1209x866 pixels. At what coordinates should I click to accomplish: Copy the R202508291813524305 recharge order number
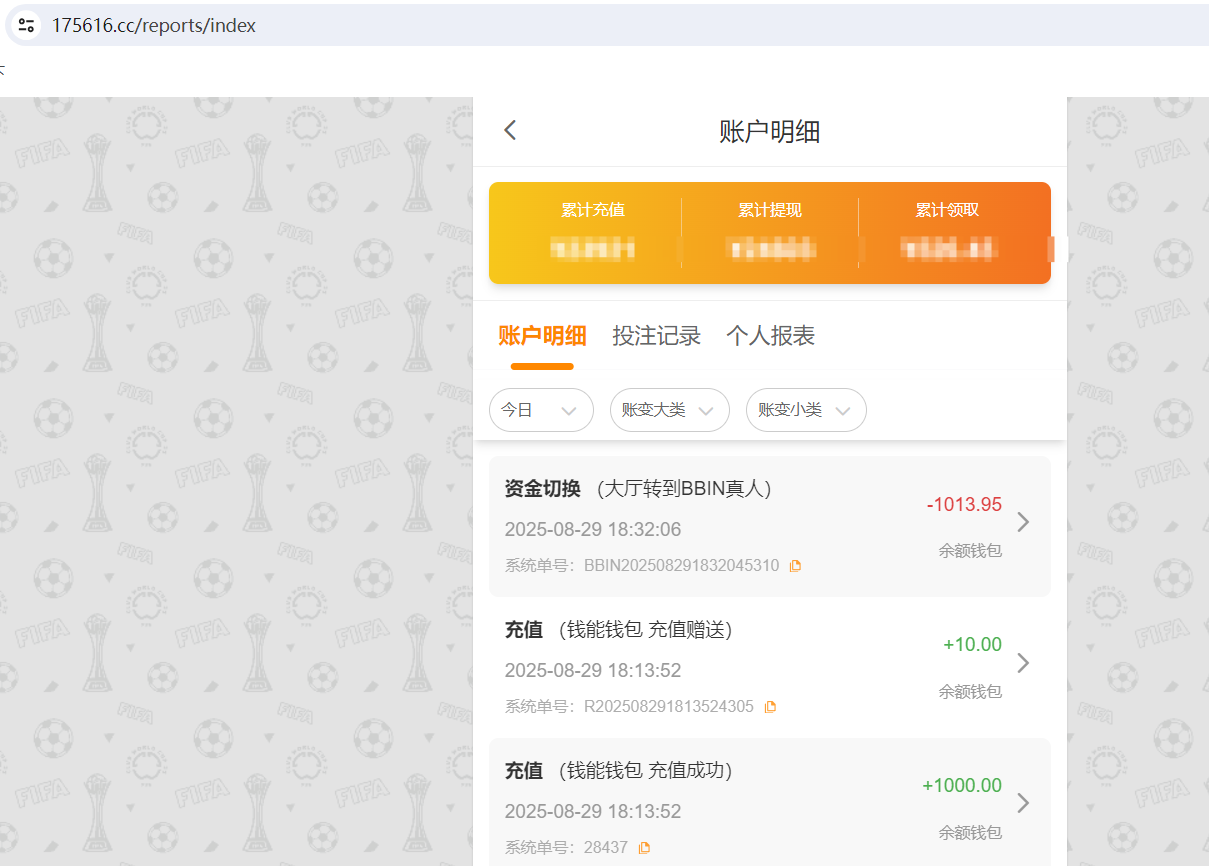pos(769,705)
